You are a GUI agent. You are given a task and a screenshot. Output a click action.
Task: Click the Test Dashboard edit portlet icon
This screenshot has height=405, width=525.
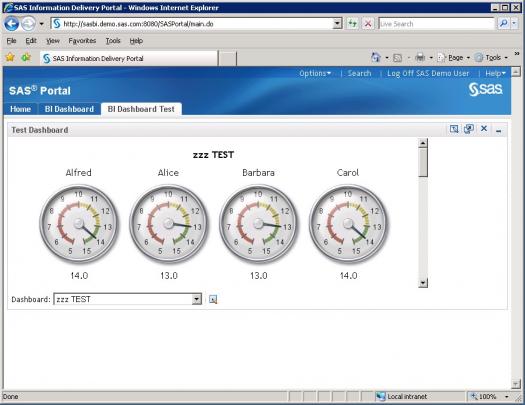point(454,129)
